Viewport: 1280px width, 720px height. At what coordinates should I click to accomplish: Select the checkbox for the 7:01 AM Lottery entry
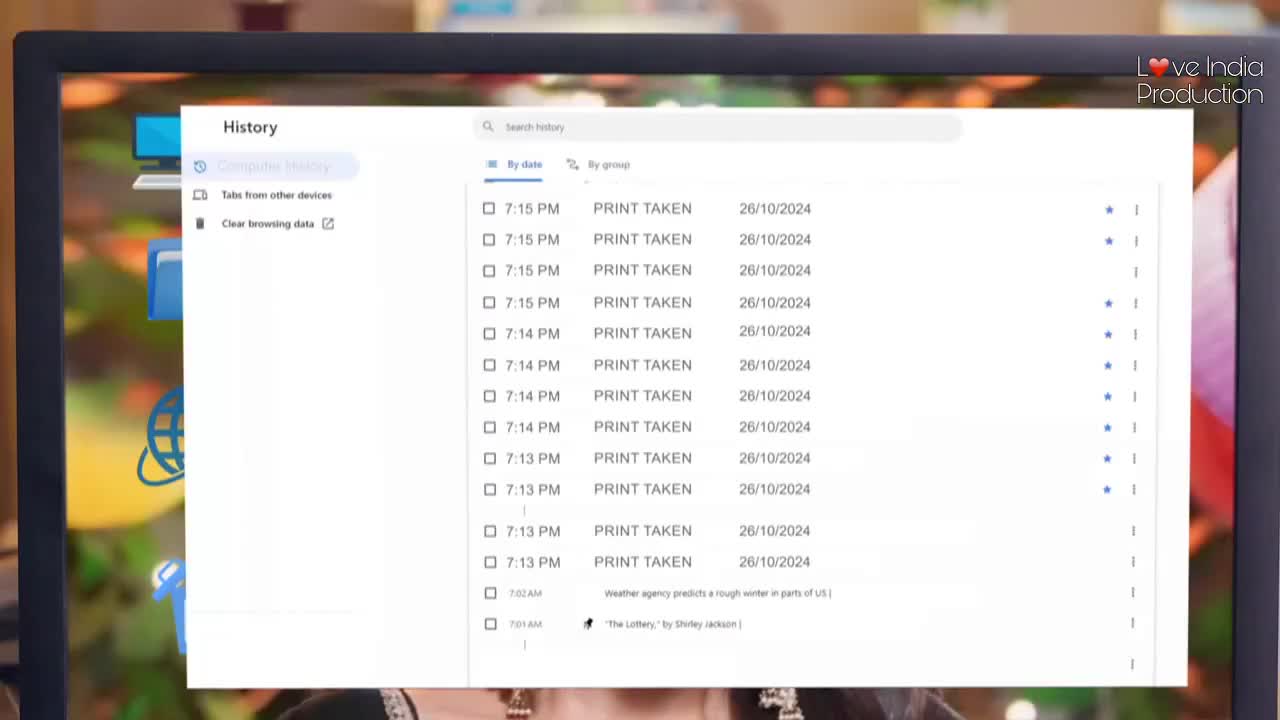point(490,624)
